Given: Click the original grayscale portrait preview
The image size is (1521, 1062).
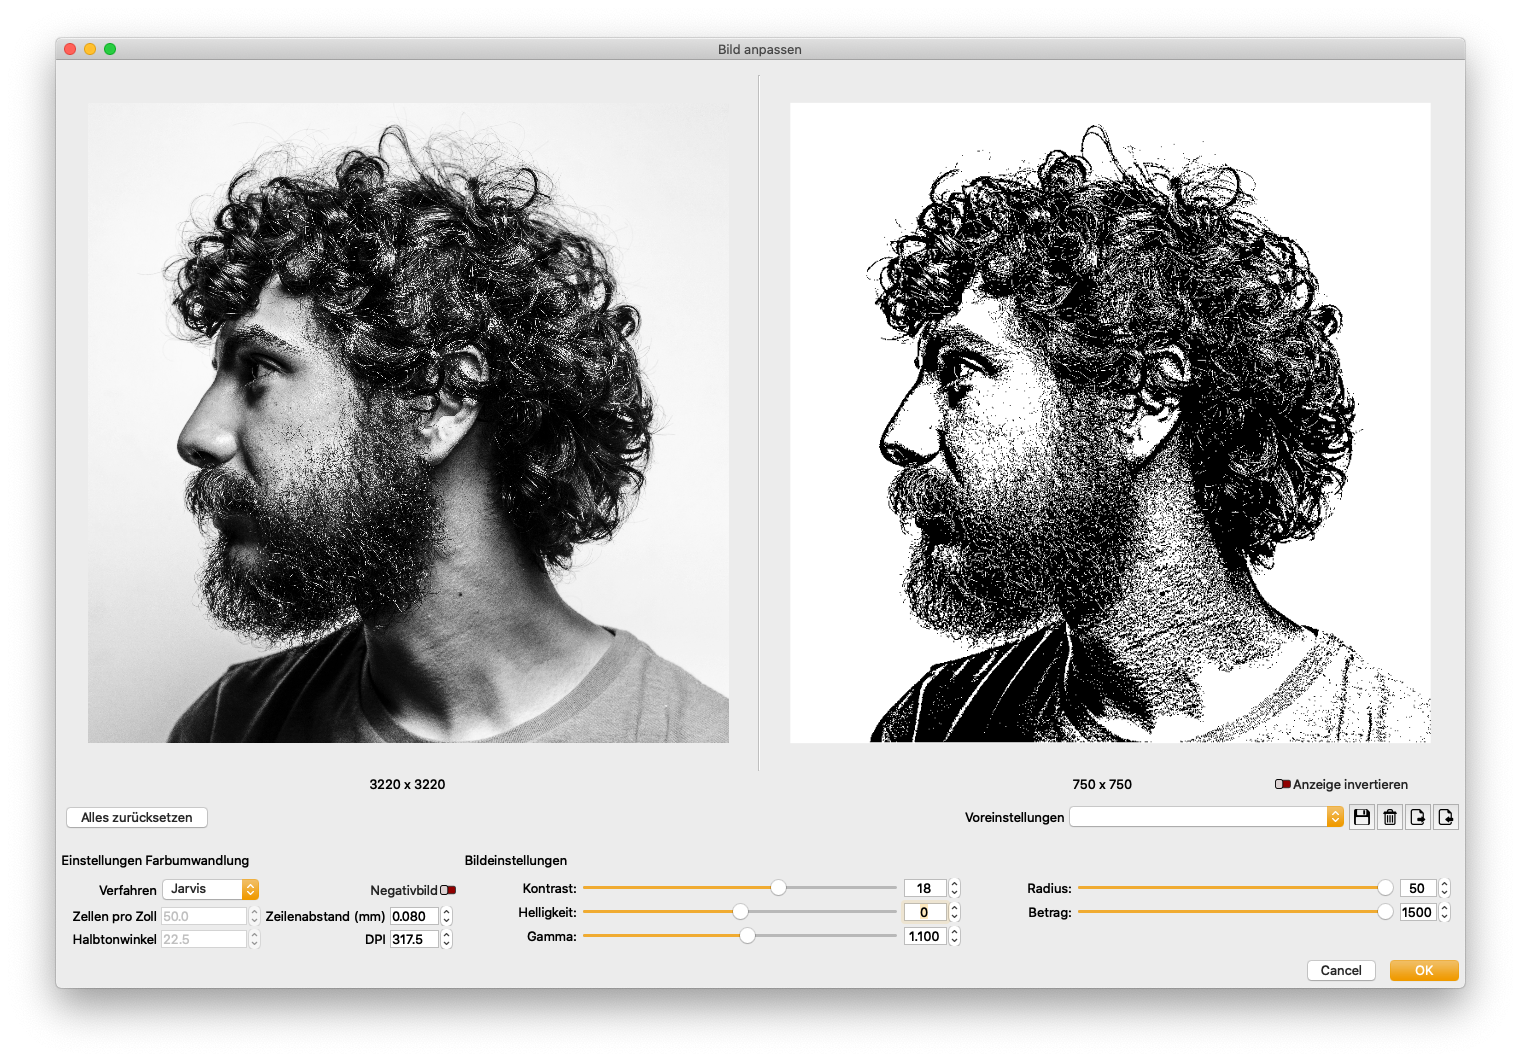Looking at the screenshot, I should (x=408, y=422).
